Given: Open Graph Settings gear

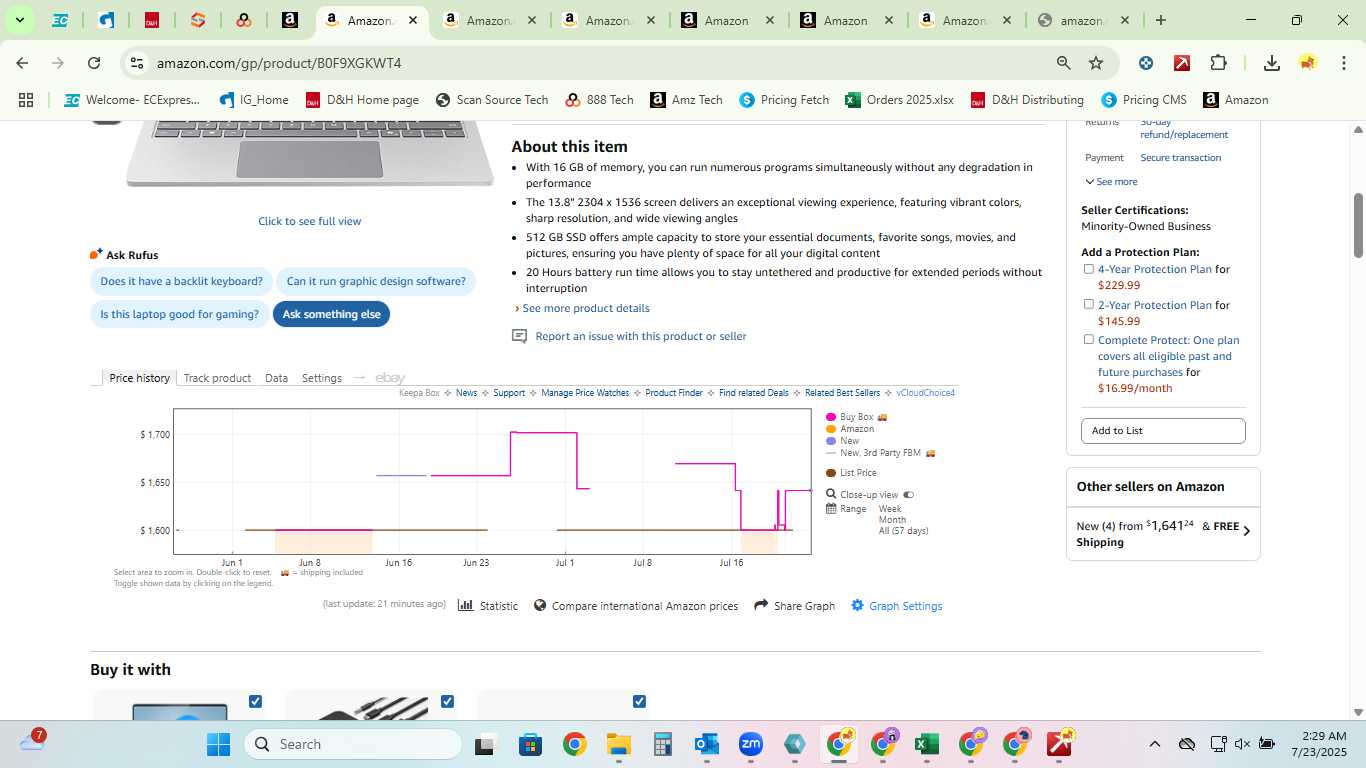Looking at the screenshot, I should point(857,605).
